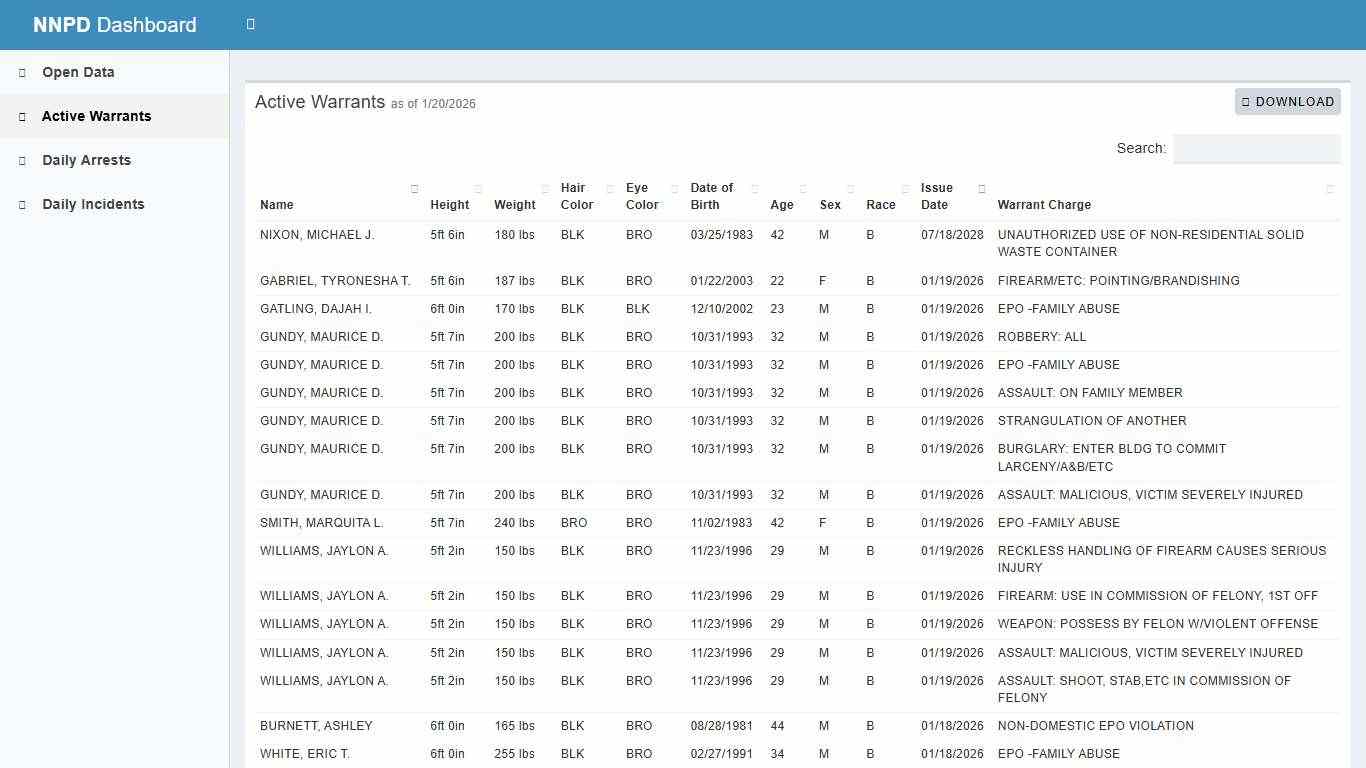Click the Daily Arrests sidebar icon
The image size is (1366, 768).
pos(22,160)
